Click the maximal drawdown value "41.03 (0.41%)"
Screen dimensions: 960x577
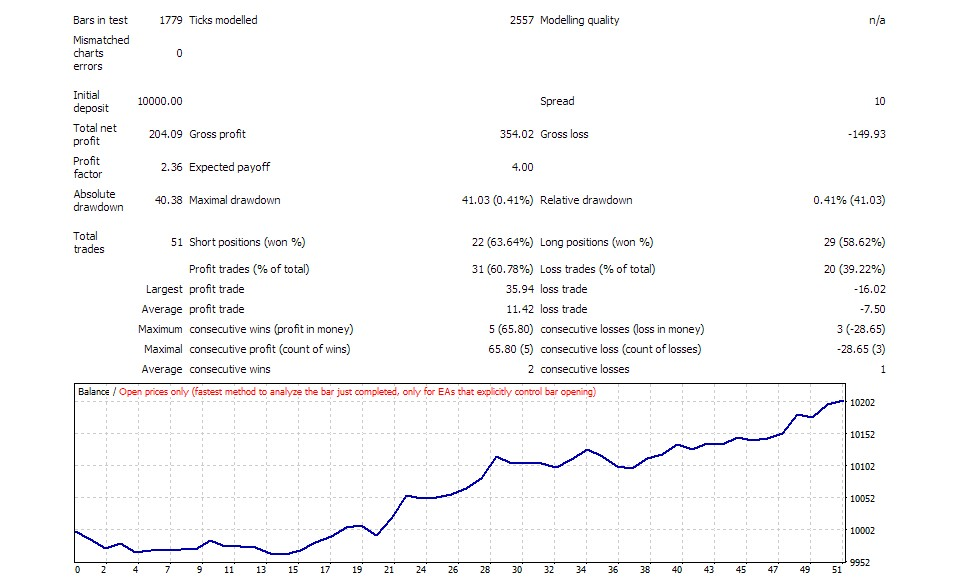point(497,200)
